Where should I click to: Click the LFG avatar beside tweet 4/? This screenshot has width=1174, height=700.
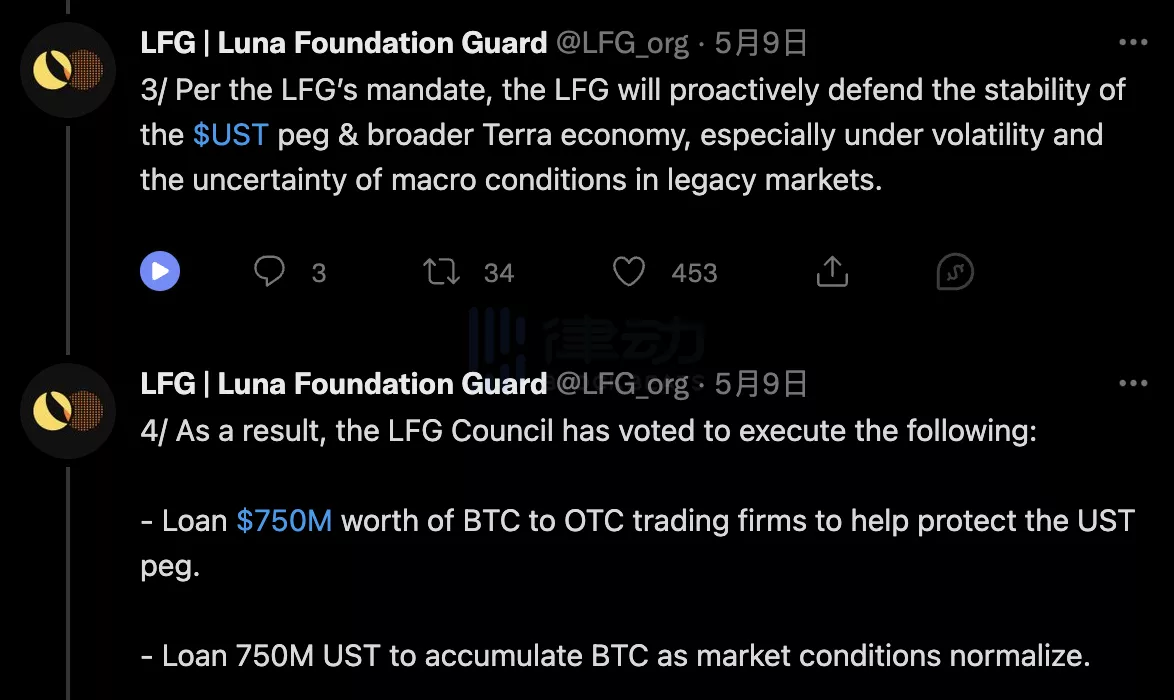pyautogui.click(x=67, y=409)
